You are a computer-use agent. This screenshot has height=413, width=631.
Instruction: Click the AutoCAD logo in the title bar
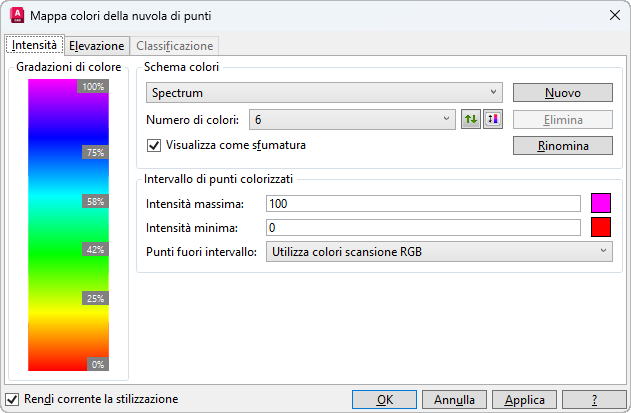click(x=15, y=16)
